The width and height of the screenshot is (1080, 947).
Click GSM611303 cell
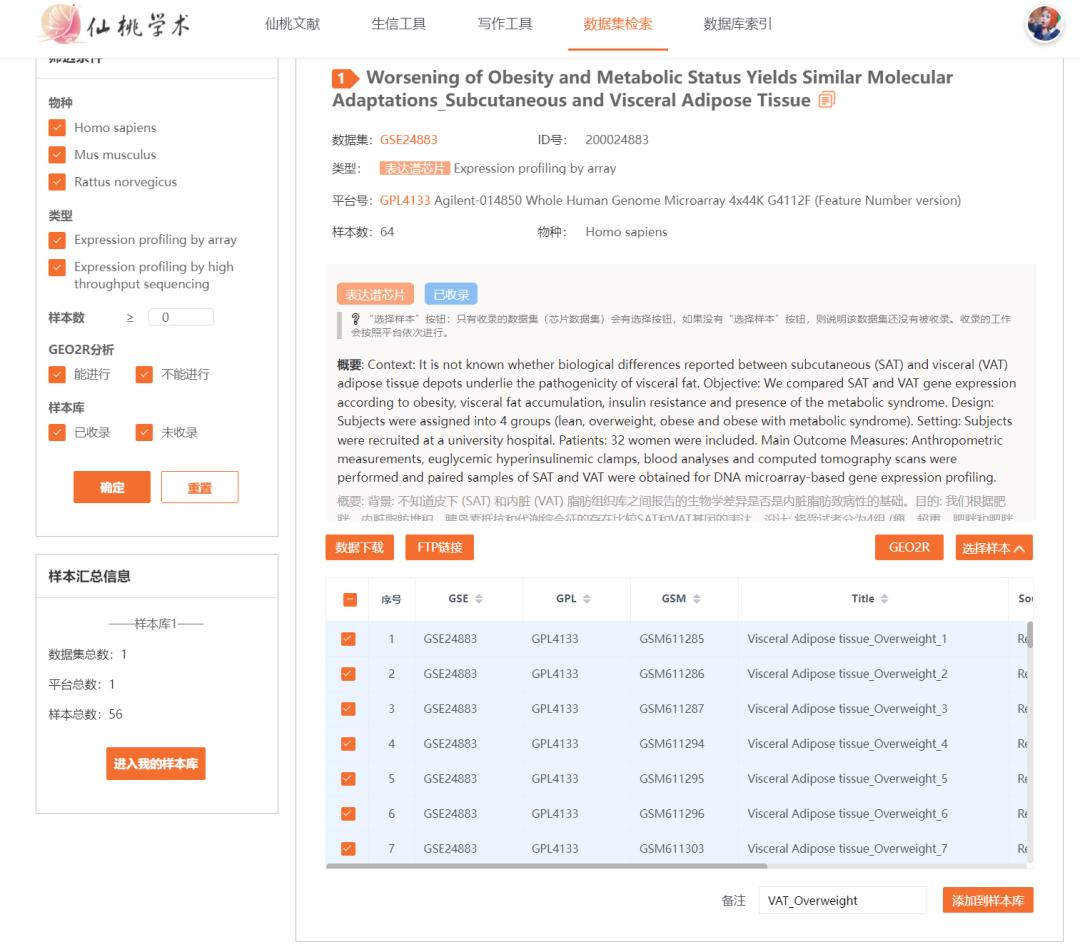point(672,849)
